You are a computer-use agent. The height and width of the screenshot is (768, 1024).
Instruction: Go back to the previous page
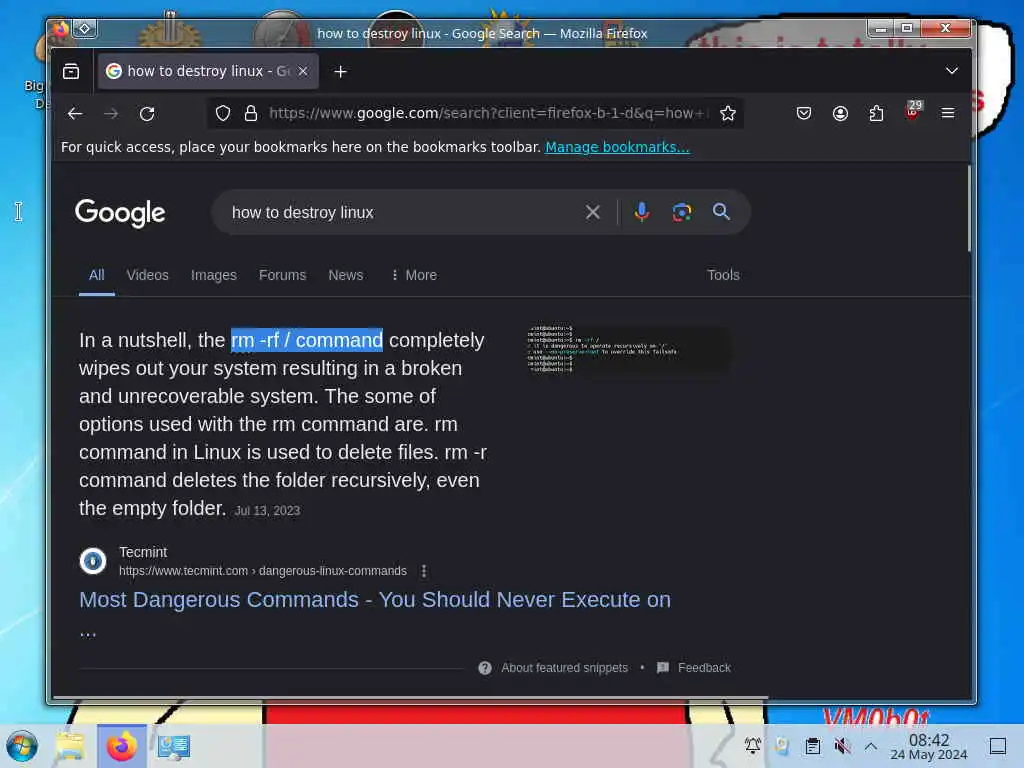click(x=74, y=114)
